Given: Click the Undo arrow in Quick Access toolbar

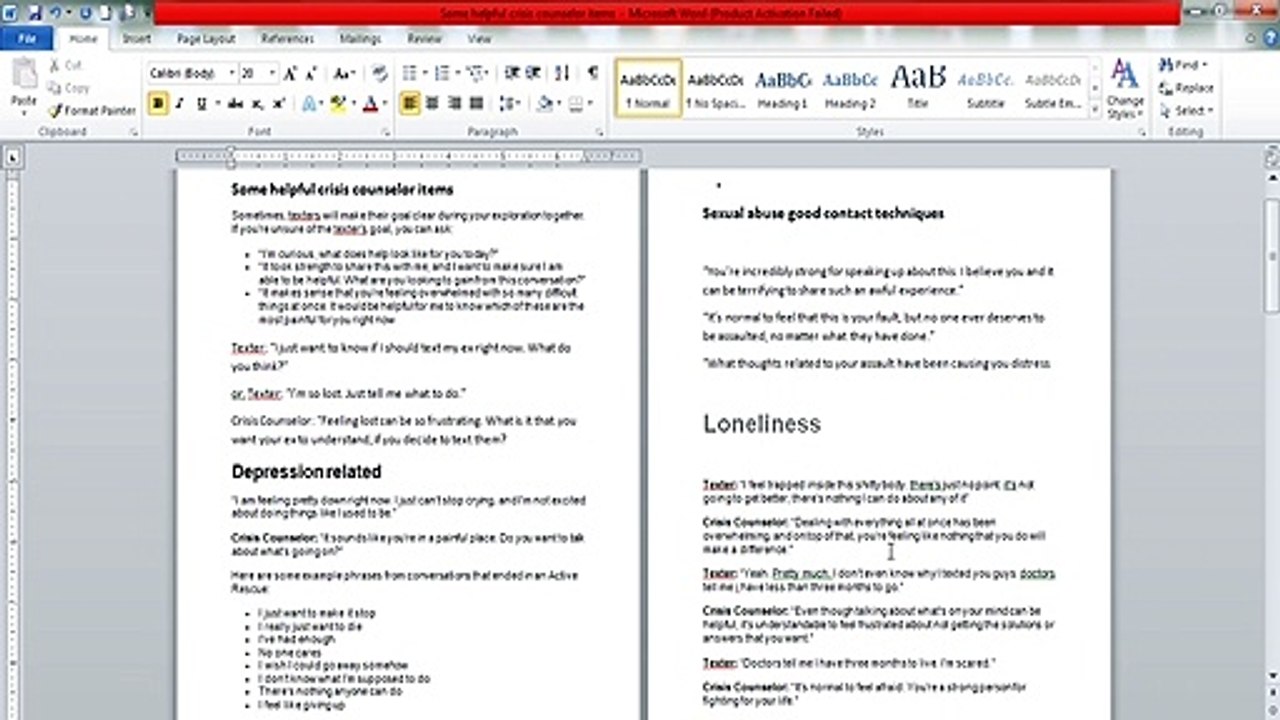Looking at the screenshot, I should pyautogui.click(x=57, y=14).
